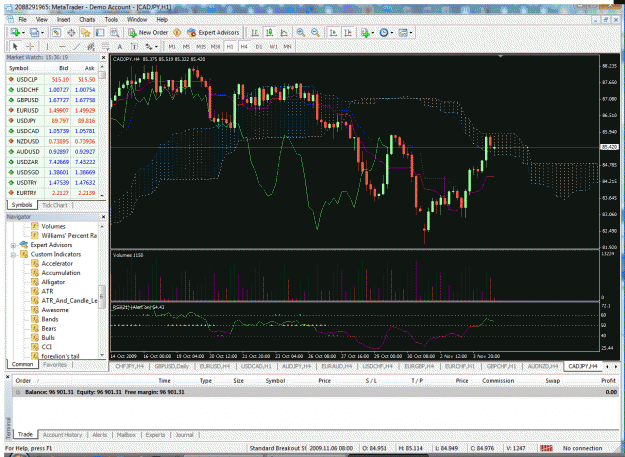Viewport: 625px width, 457px height.
Task: Switch timeframe to M1
Action: pos(172,47)
